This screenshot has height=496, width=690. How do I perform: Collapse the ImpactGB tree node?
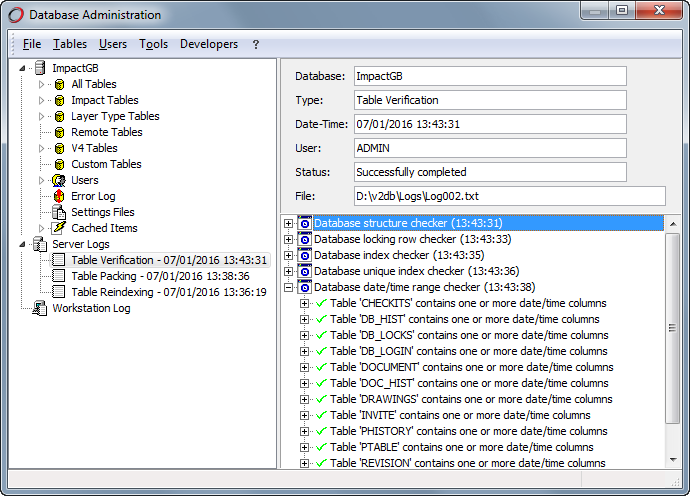point(22,68)
